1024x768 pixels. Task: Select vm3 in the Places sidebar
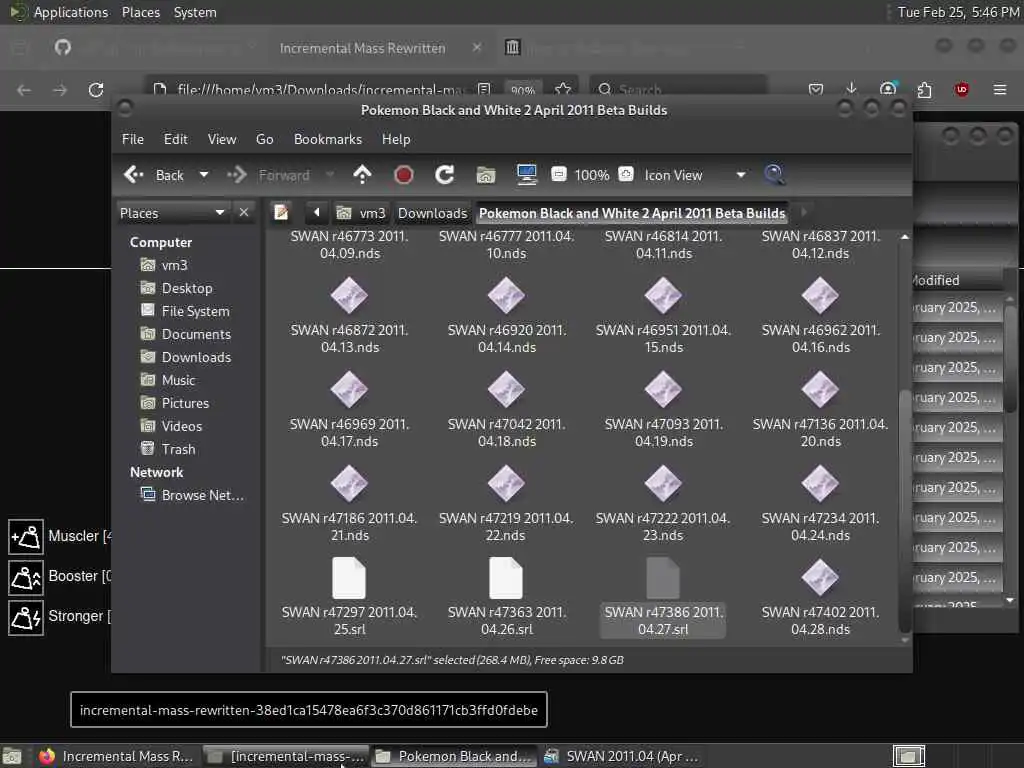pos(174,265)
